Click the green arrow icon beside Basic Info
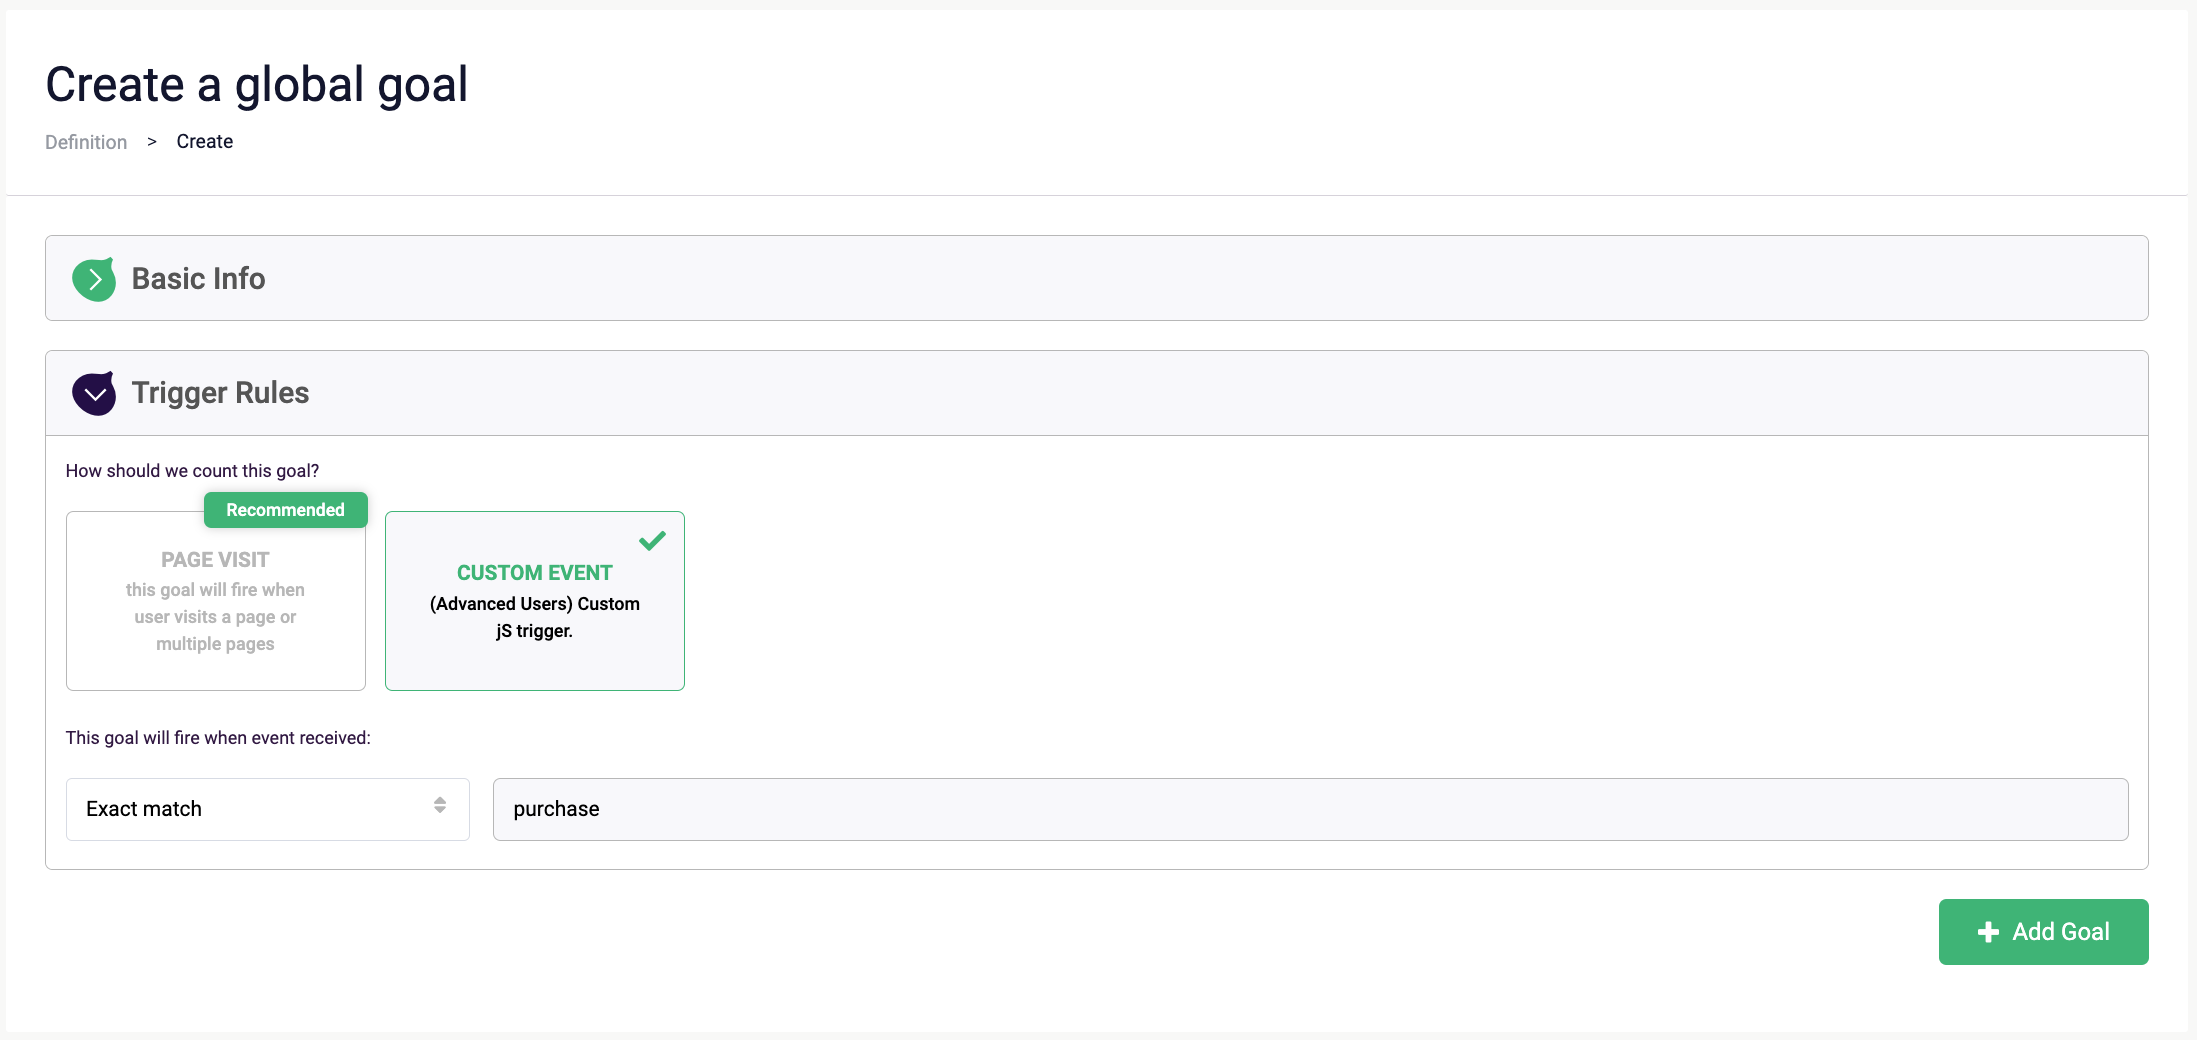 (x=94, y=280)
